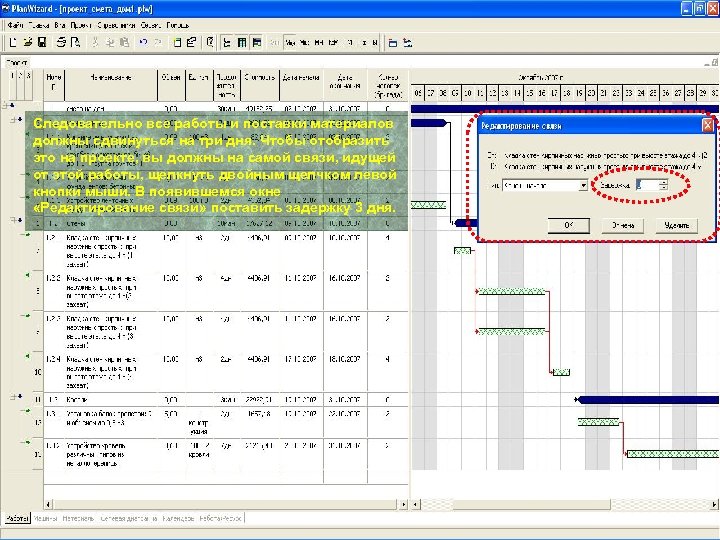
Task: Click Отмена in the link editing dialog
Action: (x=623, y=225)
